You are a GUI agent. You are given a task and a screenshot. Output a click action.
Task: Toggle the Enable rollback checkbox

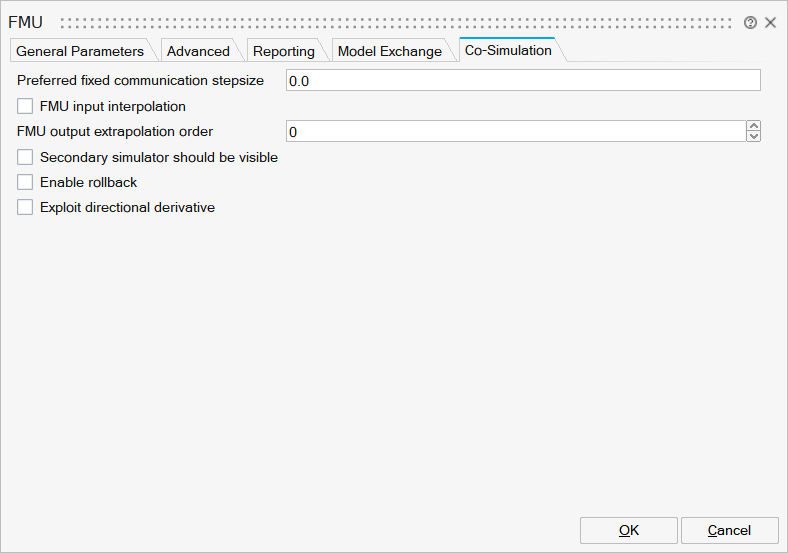25,182
